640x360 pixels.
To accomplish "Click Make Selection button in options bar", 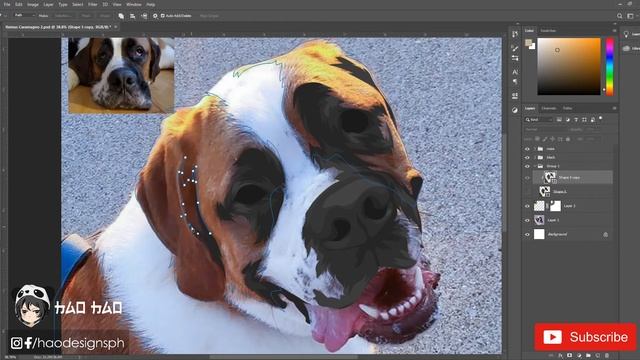I will coord(63,16).
